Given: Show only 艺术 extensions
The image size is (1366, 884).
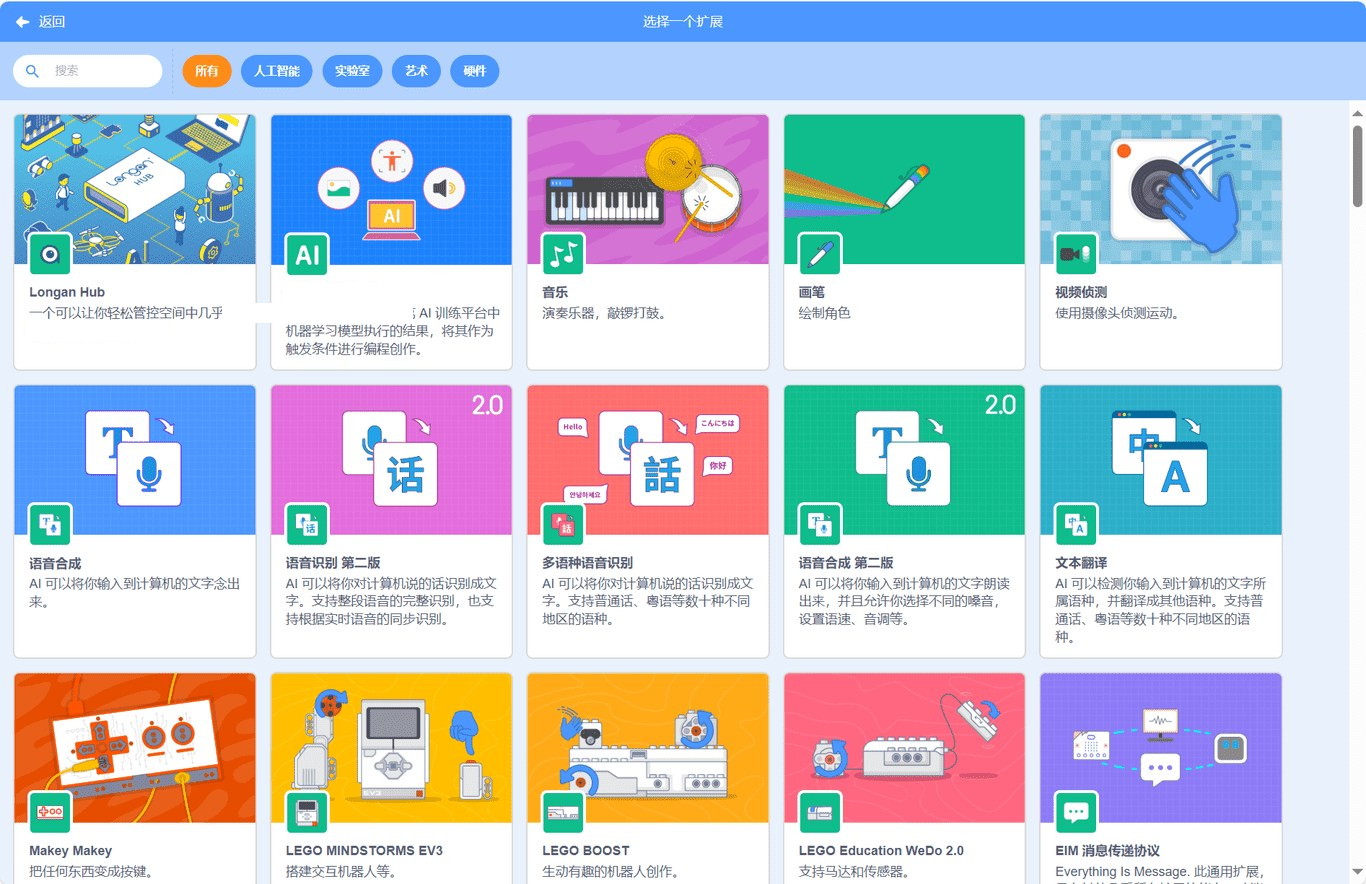Looking at the screenshot, I should 416,71.
